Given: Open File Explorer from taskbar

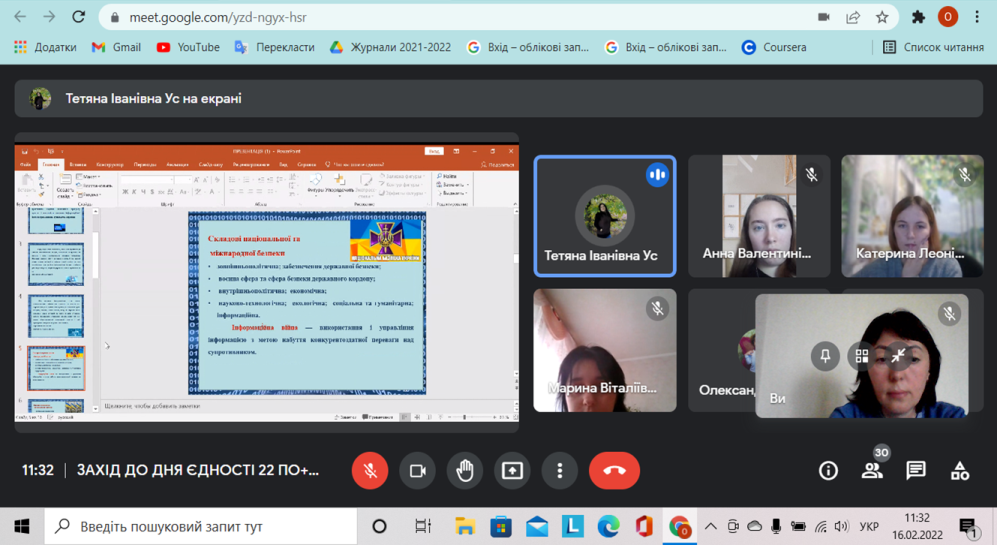Looking at the screenshot, I should pos(465,527).
